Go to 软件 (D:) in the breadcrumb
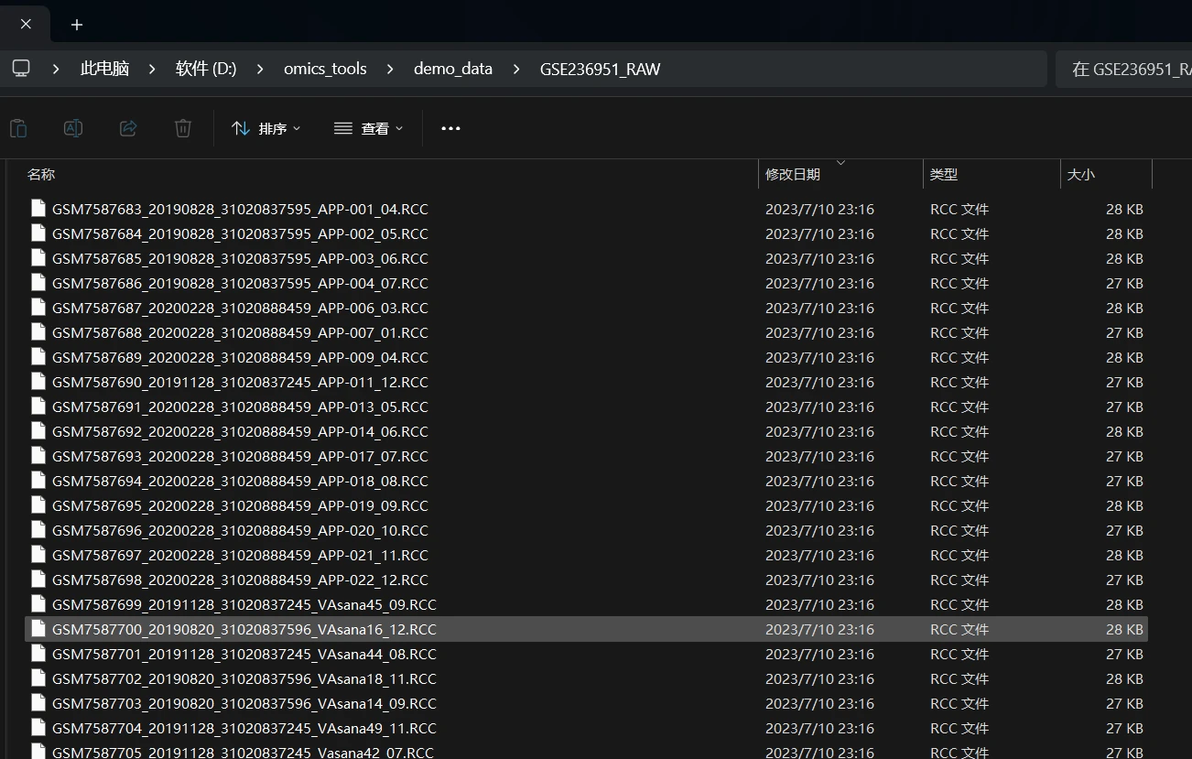The height and width of the screenshot is (759, 1192). pyautogui.click(x=206, y=68)
